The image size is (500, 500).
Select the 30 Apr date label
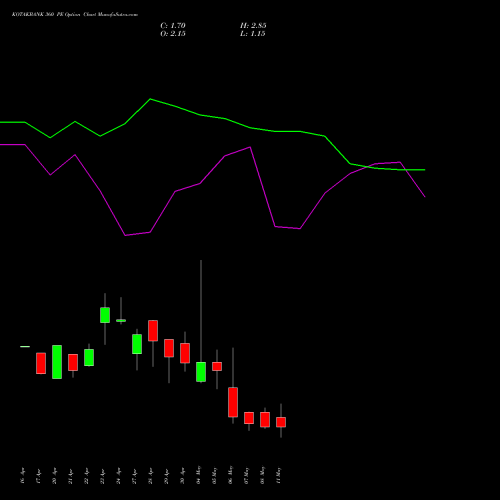pos(182,476)
